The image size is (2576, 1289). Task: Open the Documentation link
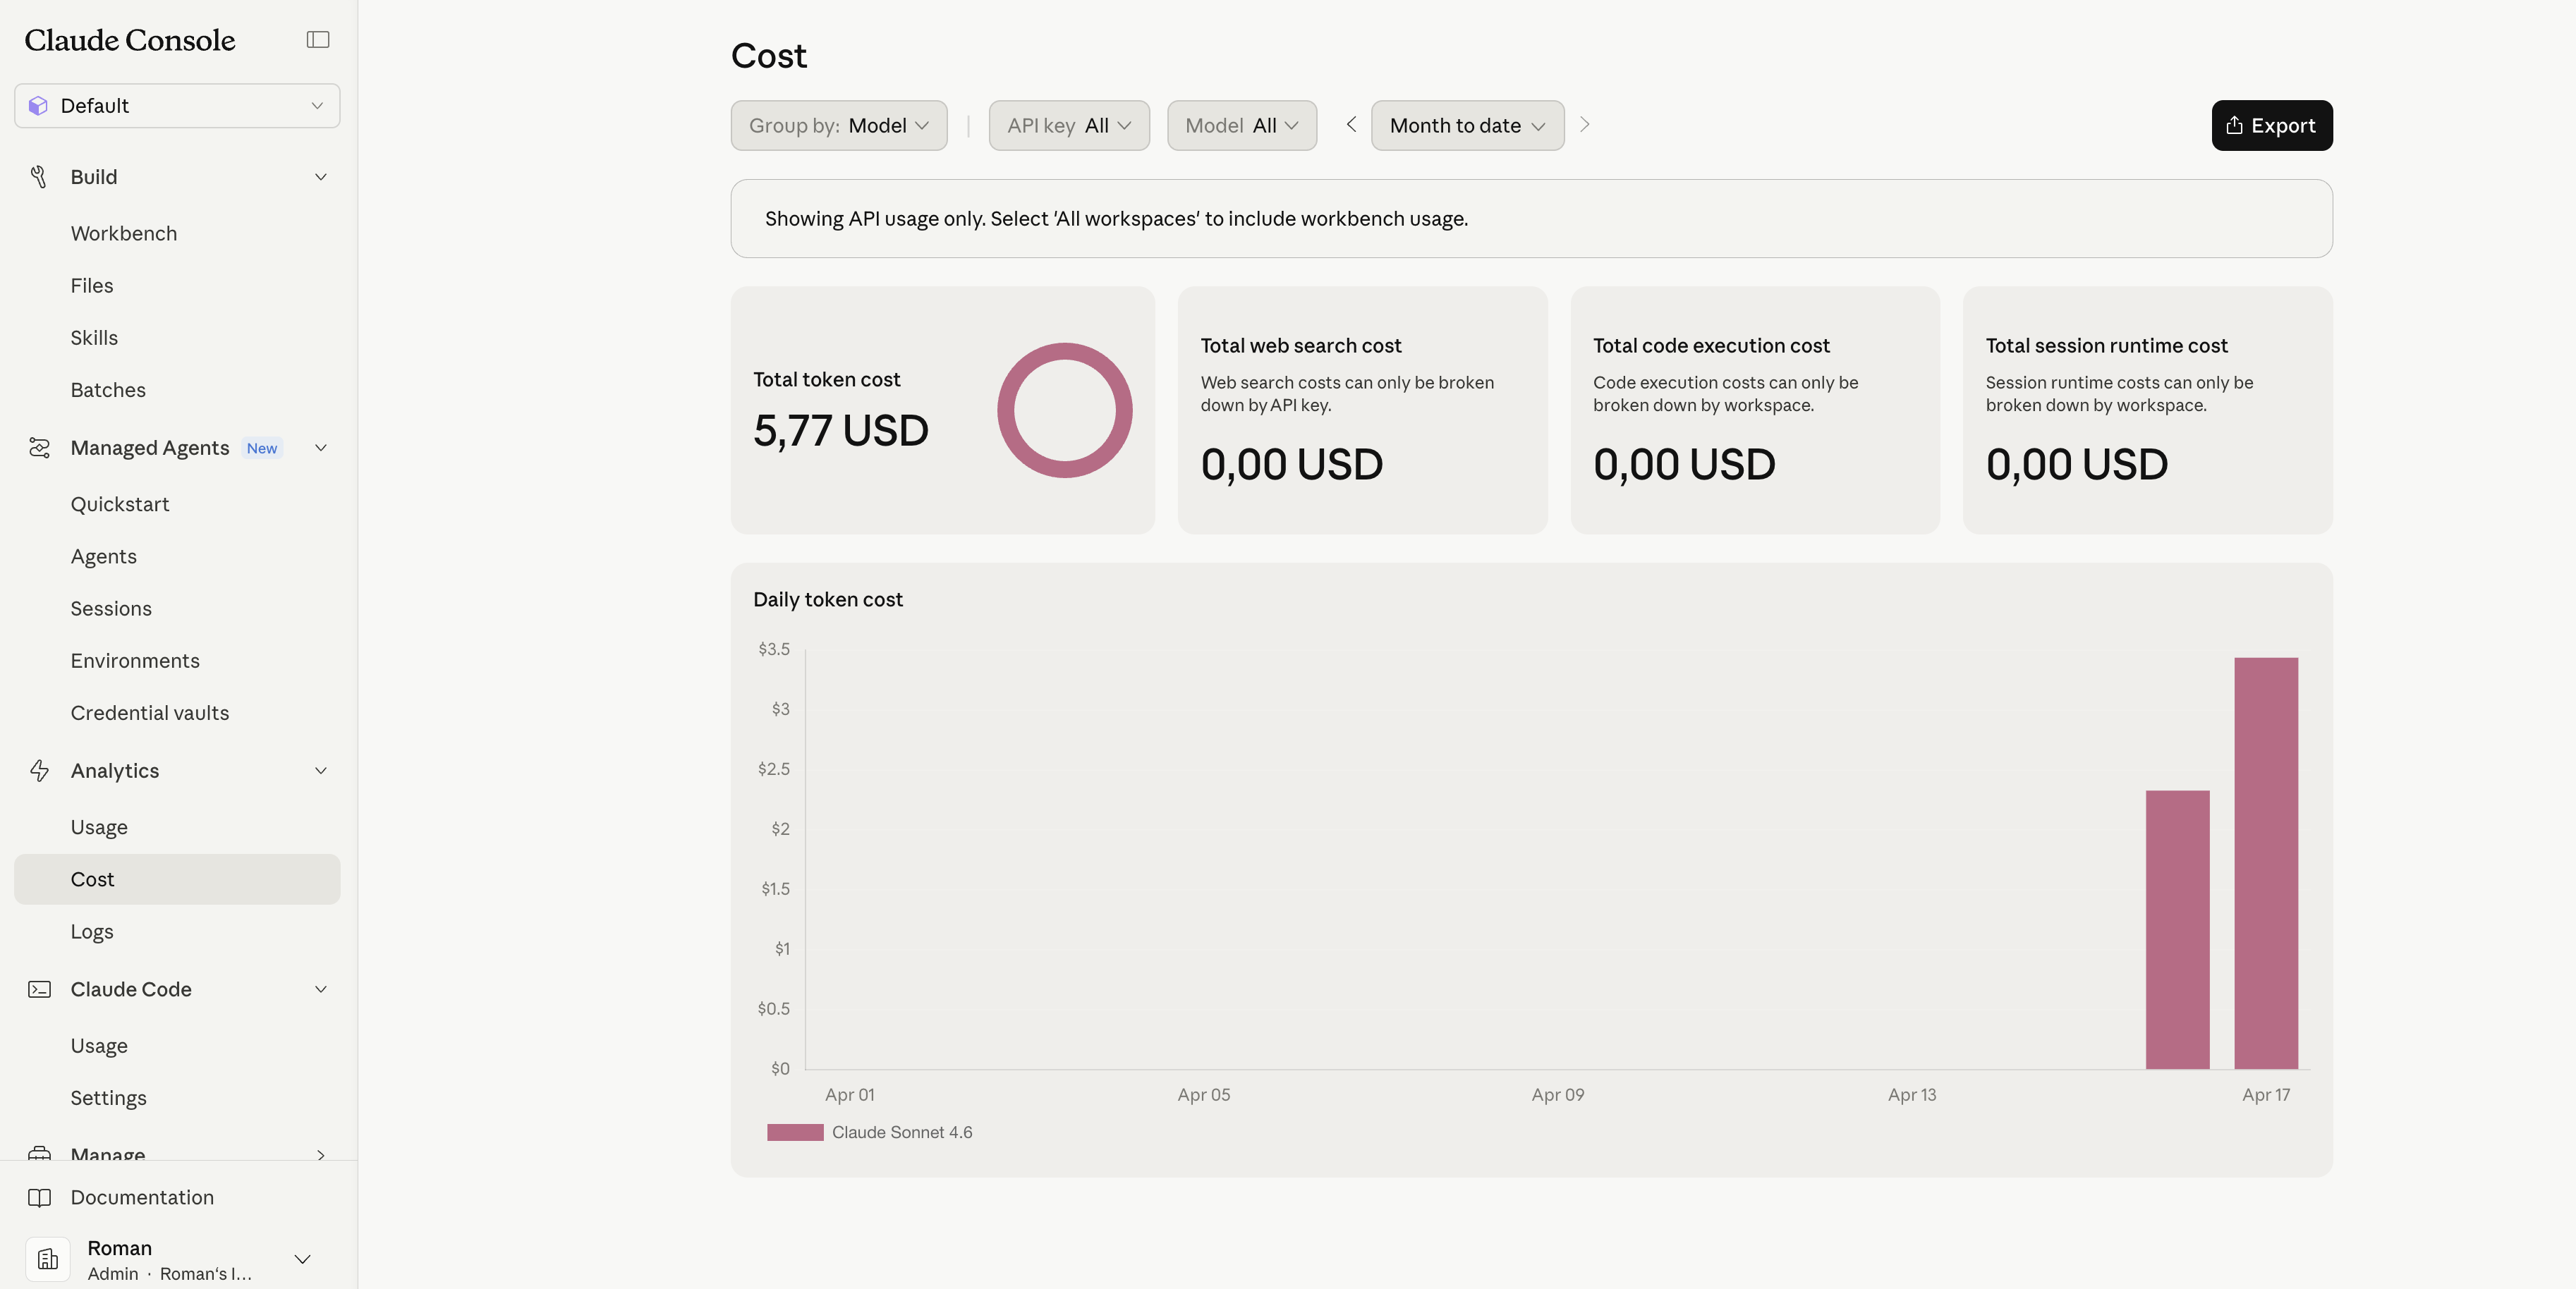tap(142, 1198)
